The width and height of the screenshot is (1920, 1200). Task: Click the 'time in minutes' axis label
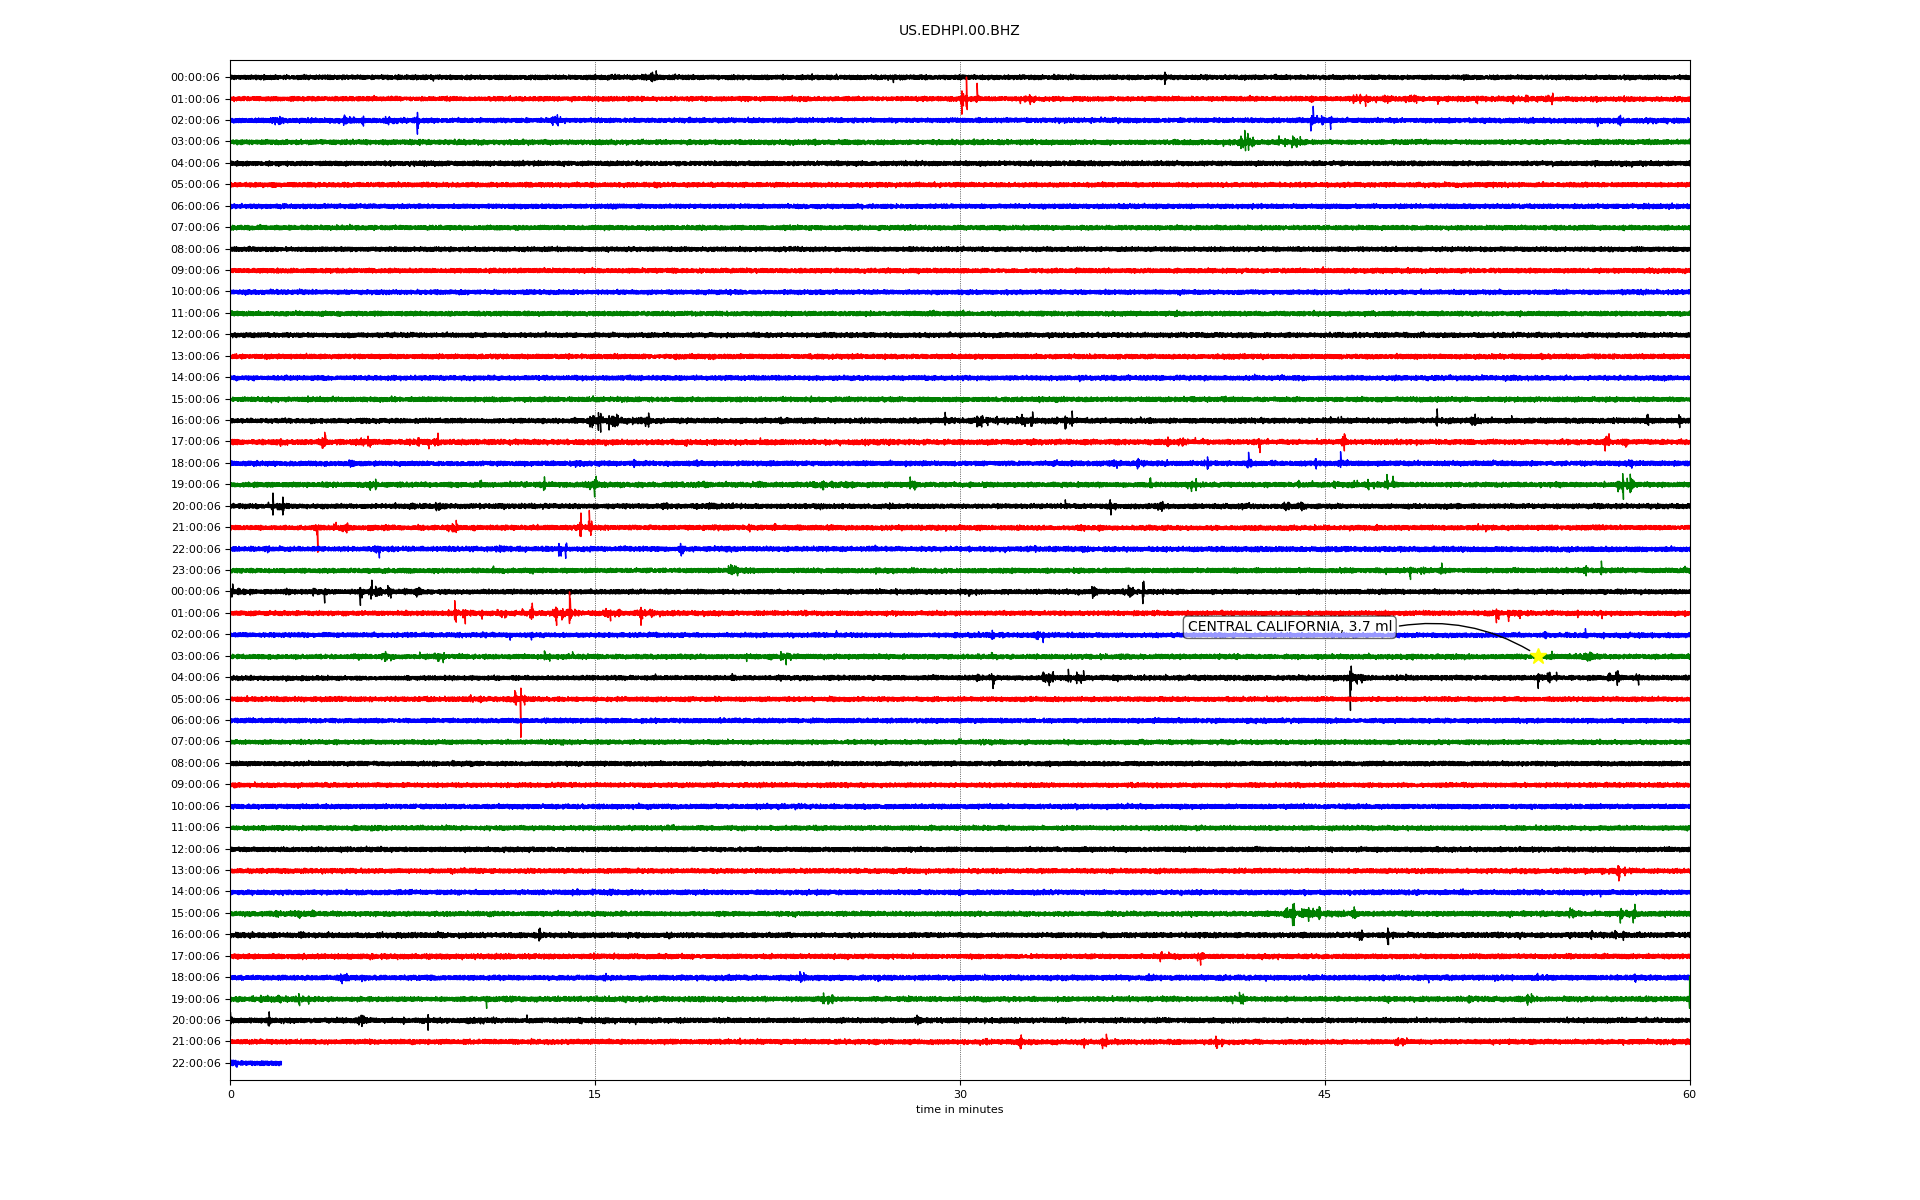tap(959, 1110)
